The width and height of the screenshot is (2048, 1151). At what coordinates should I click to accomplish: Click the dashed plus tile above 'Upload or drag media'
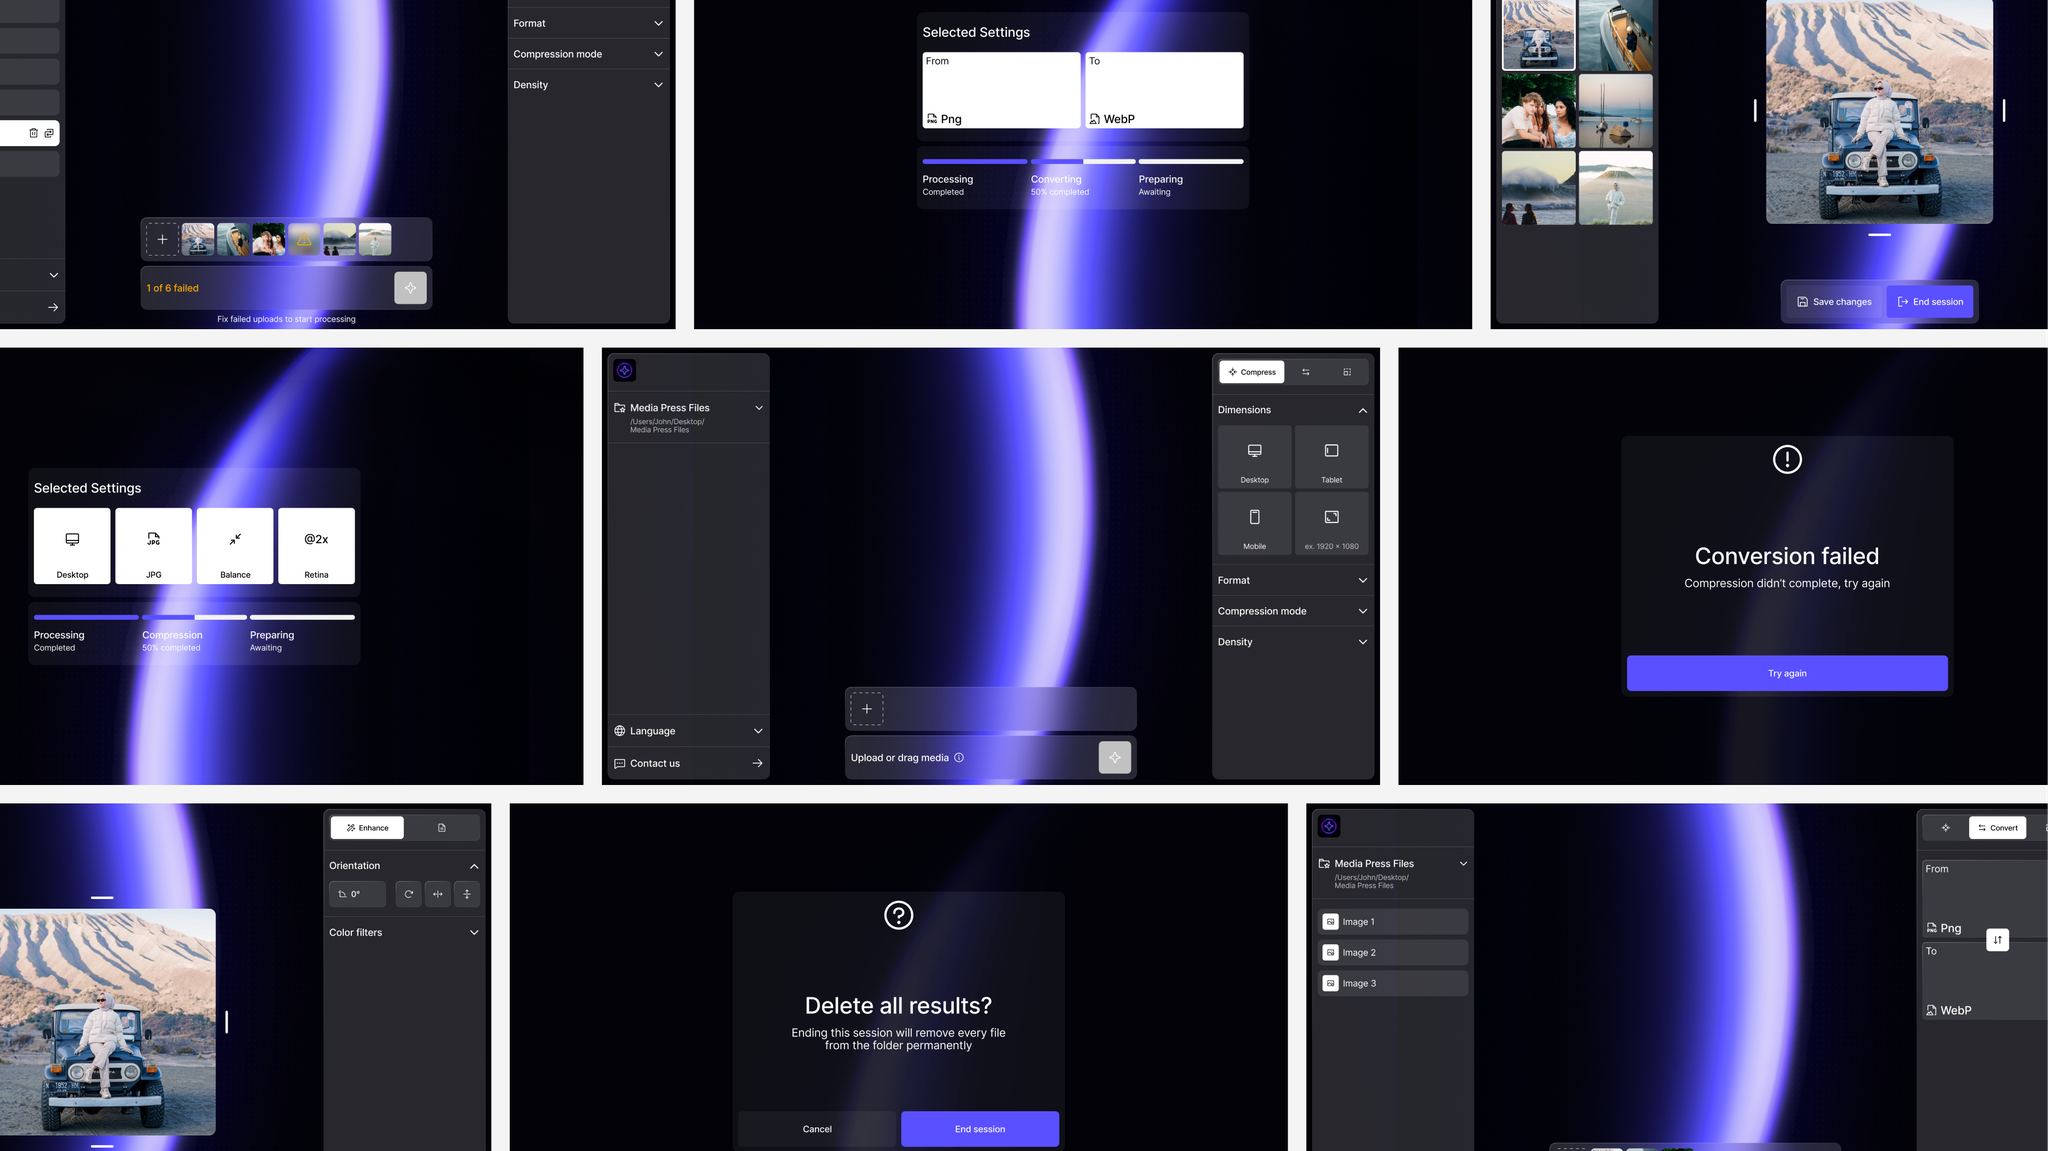tap(867, 709)
